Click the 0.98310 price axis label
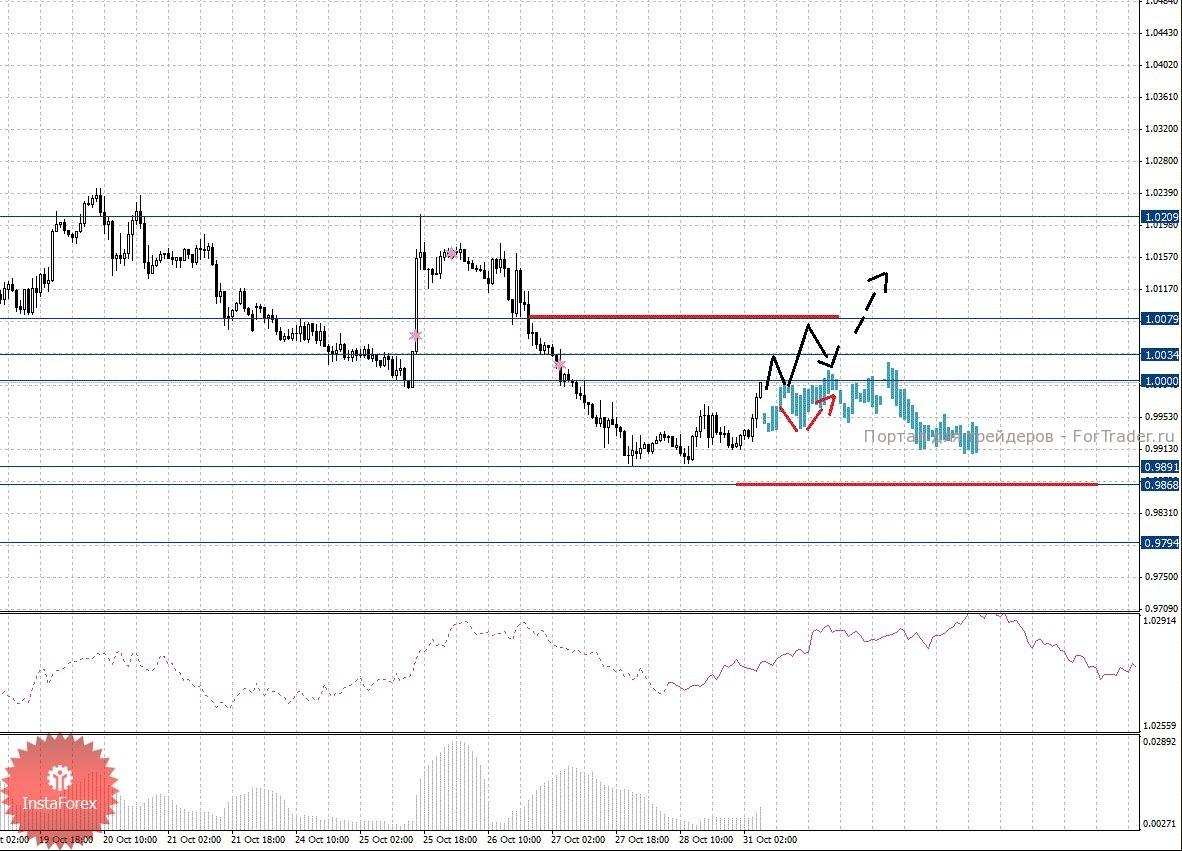This screenshot has height=851, width=1182. [1161, 513]
